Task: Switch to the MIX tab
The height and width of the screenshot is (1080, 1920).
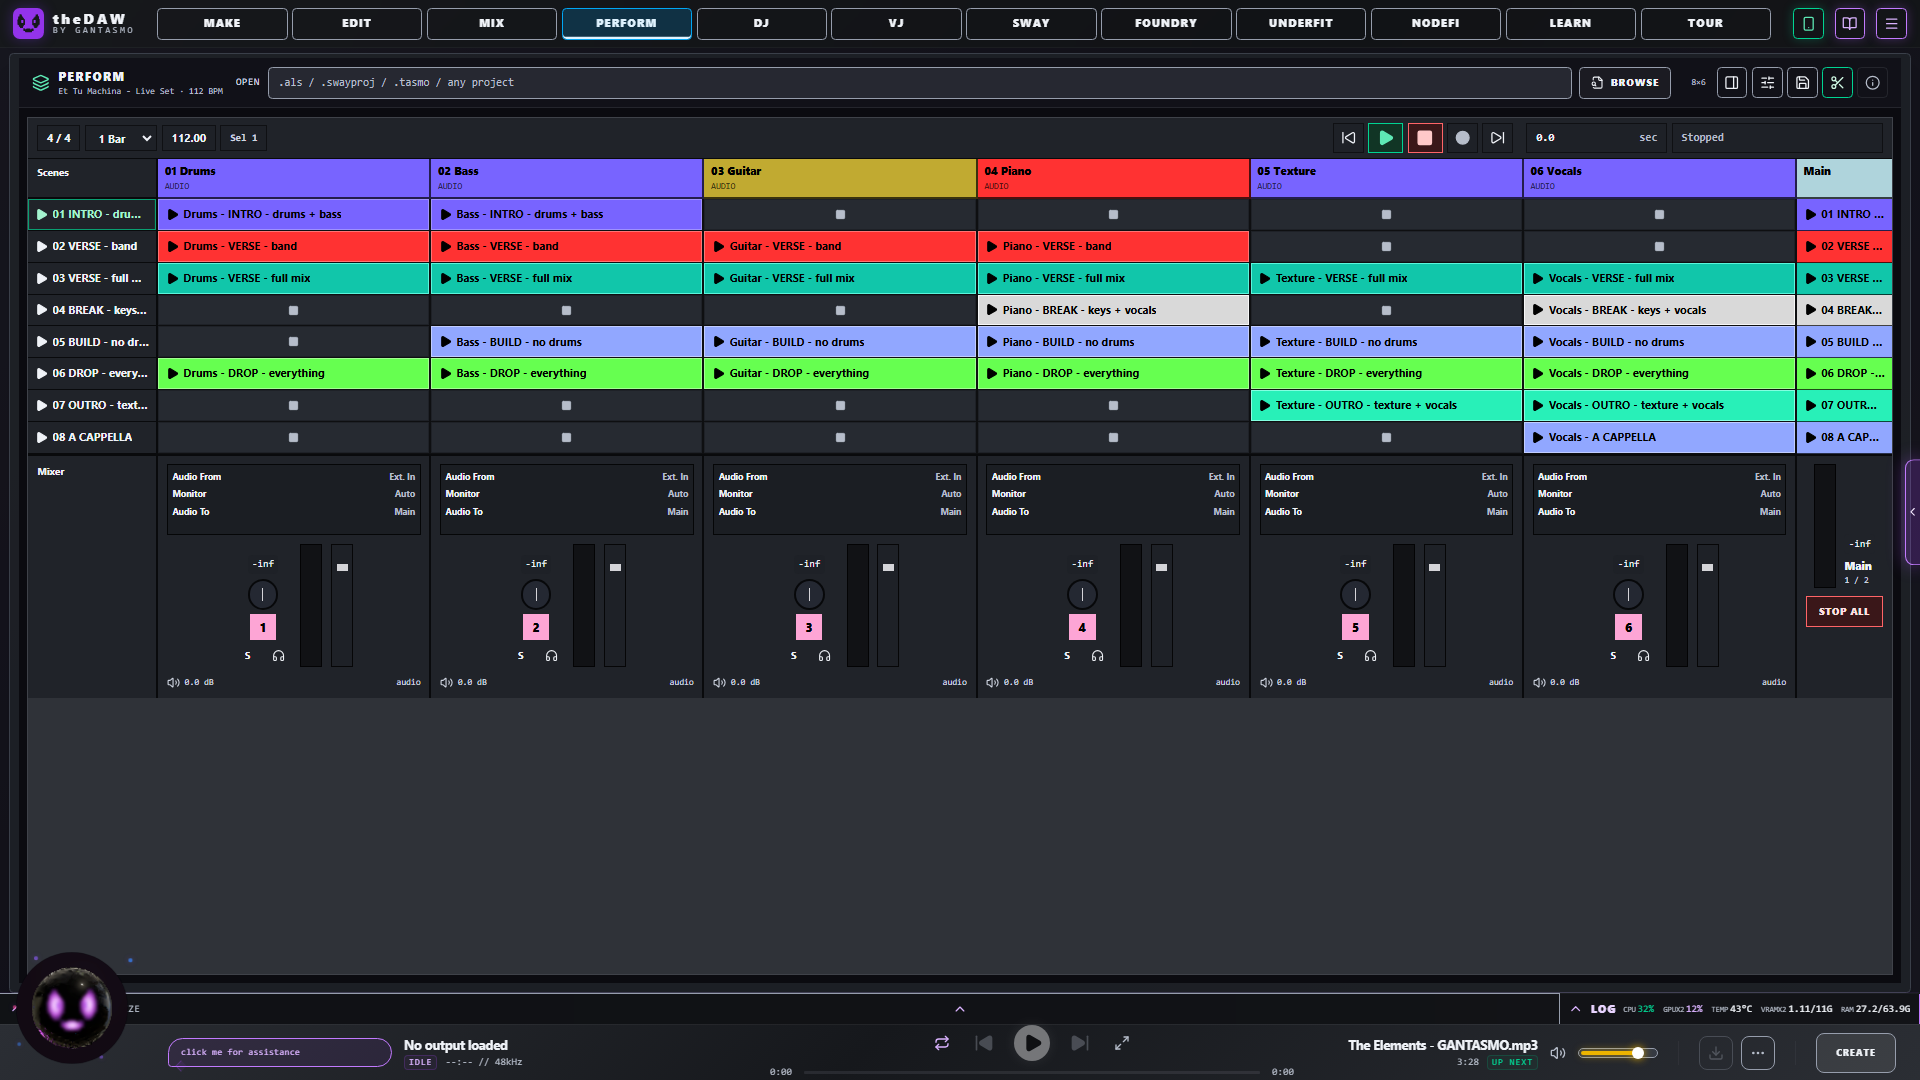Action: [492, 23]
